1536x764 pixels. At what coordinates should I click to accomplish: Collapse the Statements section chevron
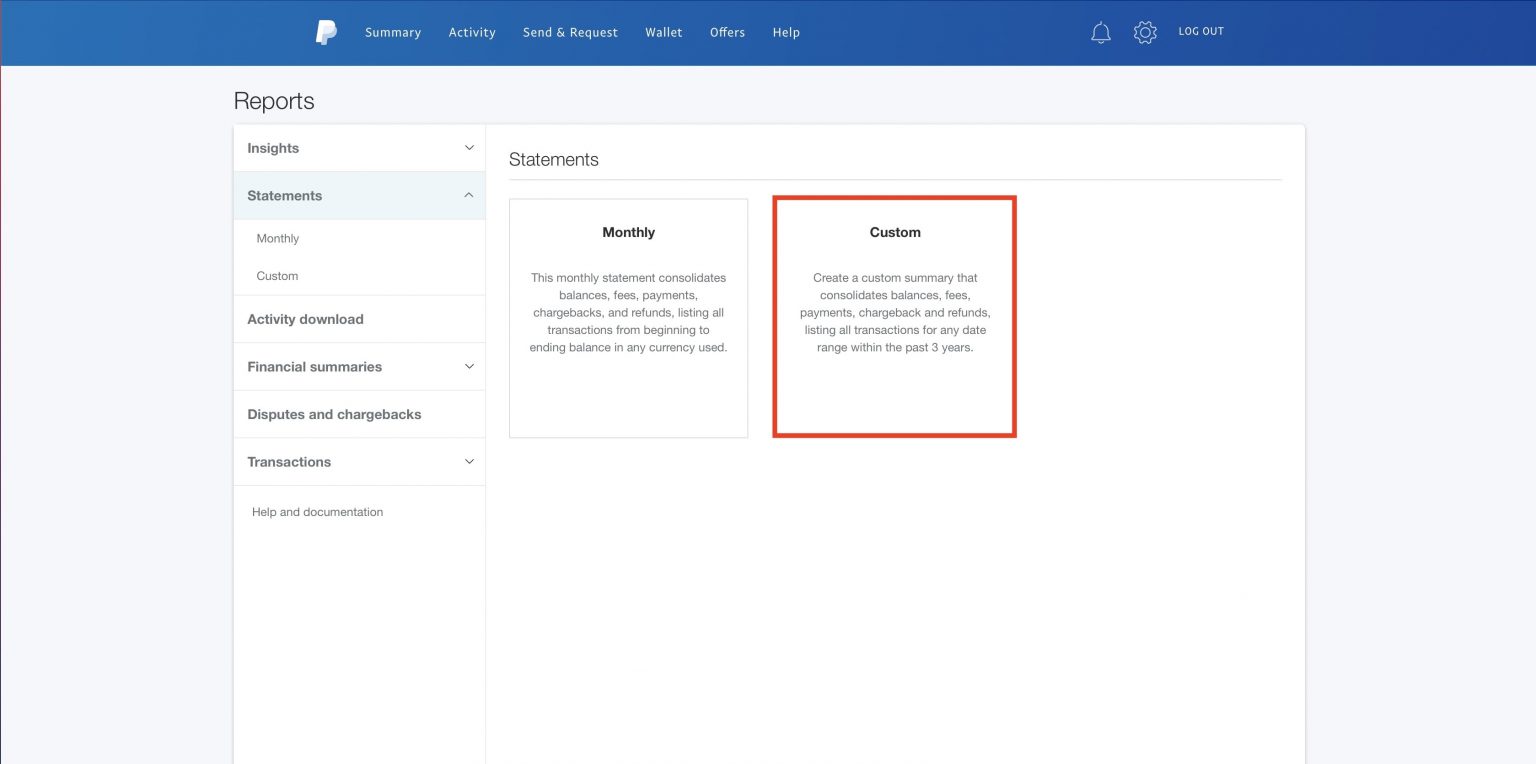click(x=469, y=196)
